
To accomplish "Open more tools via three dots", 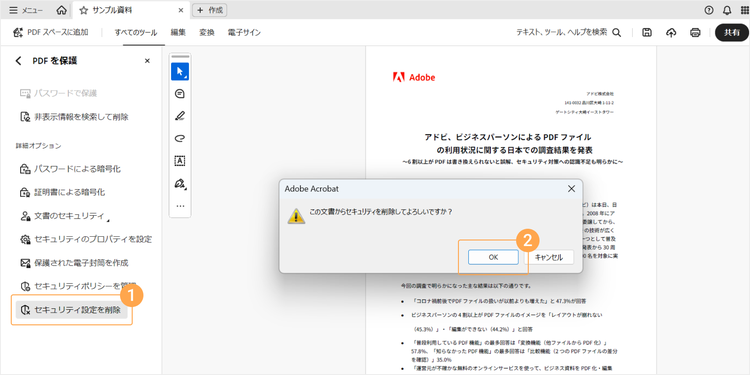I will 180,206.
